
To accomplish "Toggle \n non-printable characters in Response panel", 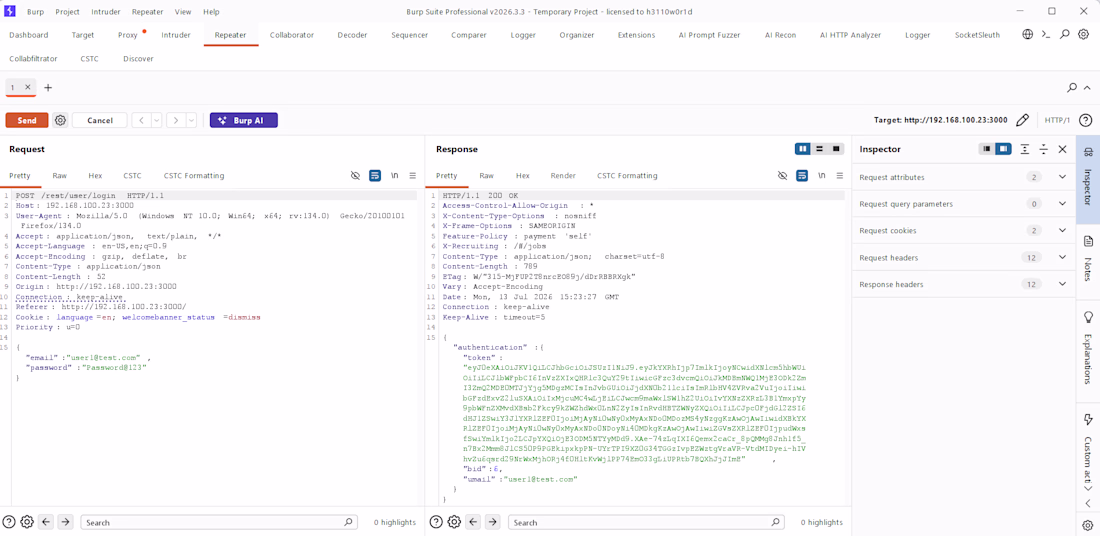I will pos(821,175).
